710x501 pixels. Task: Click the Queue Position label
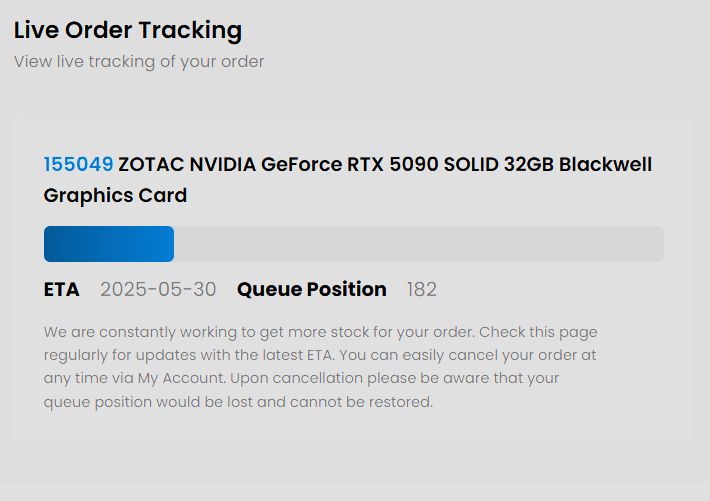click(311, 289)
